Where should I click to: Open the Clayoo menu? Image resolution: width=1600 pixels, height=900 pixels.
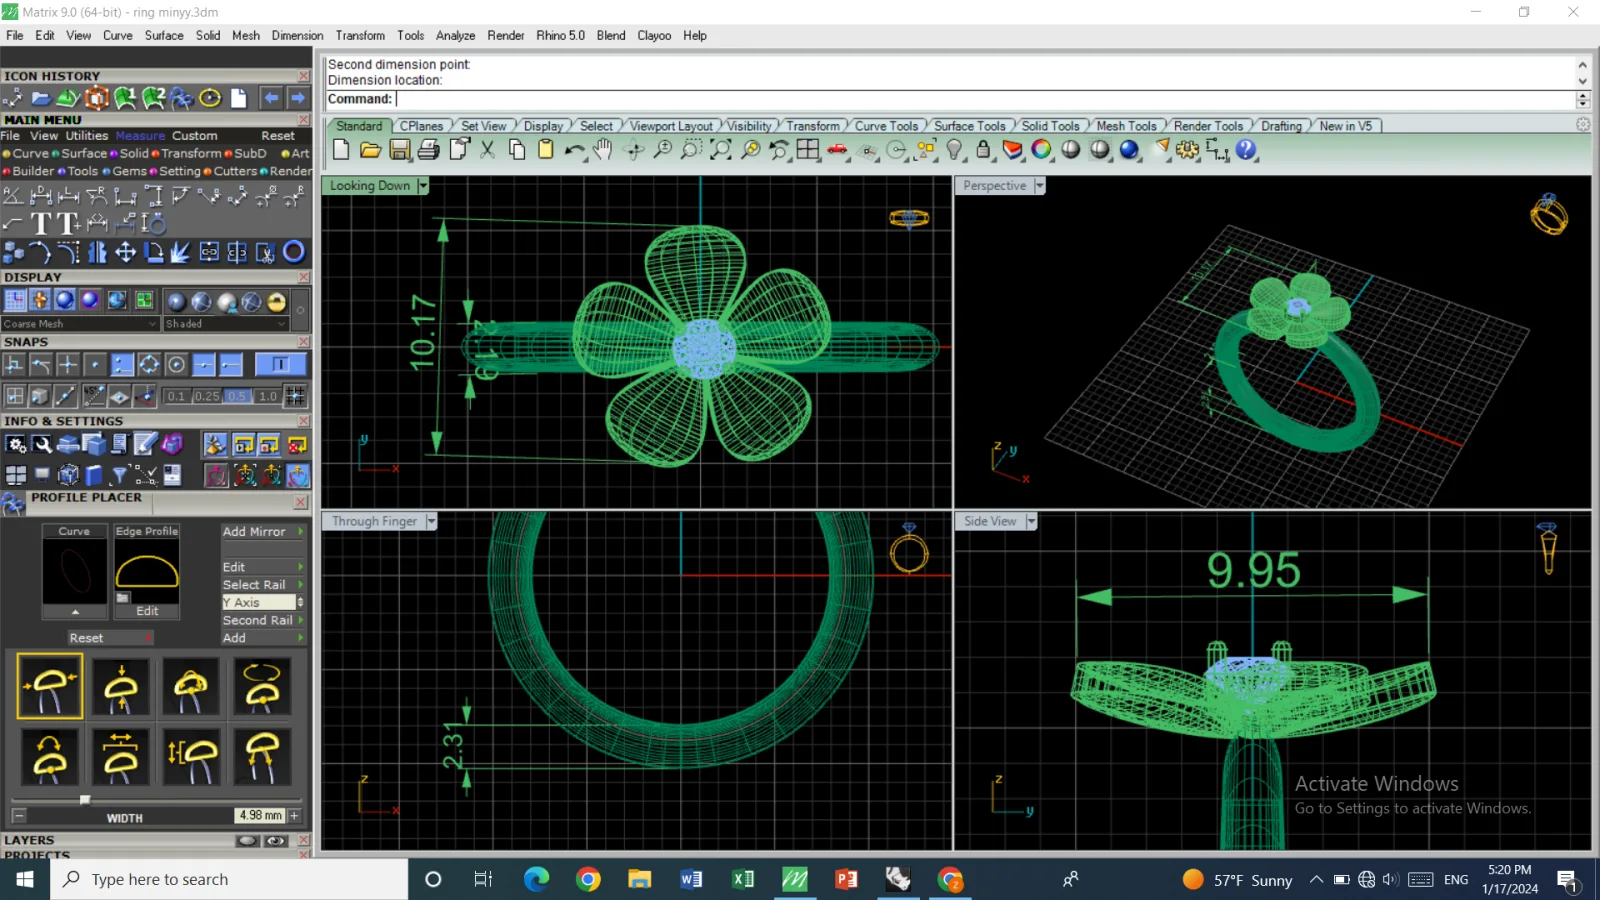coord(654,35)
